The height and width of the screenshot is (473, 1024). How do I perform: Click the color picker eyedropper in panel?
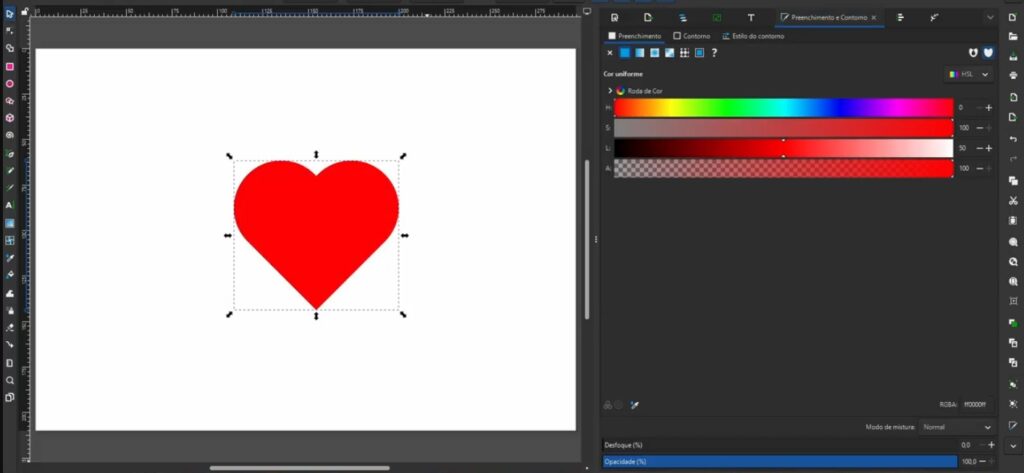(634, 405)
